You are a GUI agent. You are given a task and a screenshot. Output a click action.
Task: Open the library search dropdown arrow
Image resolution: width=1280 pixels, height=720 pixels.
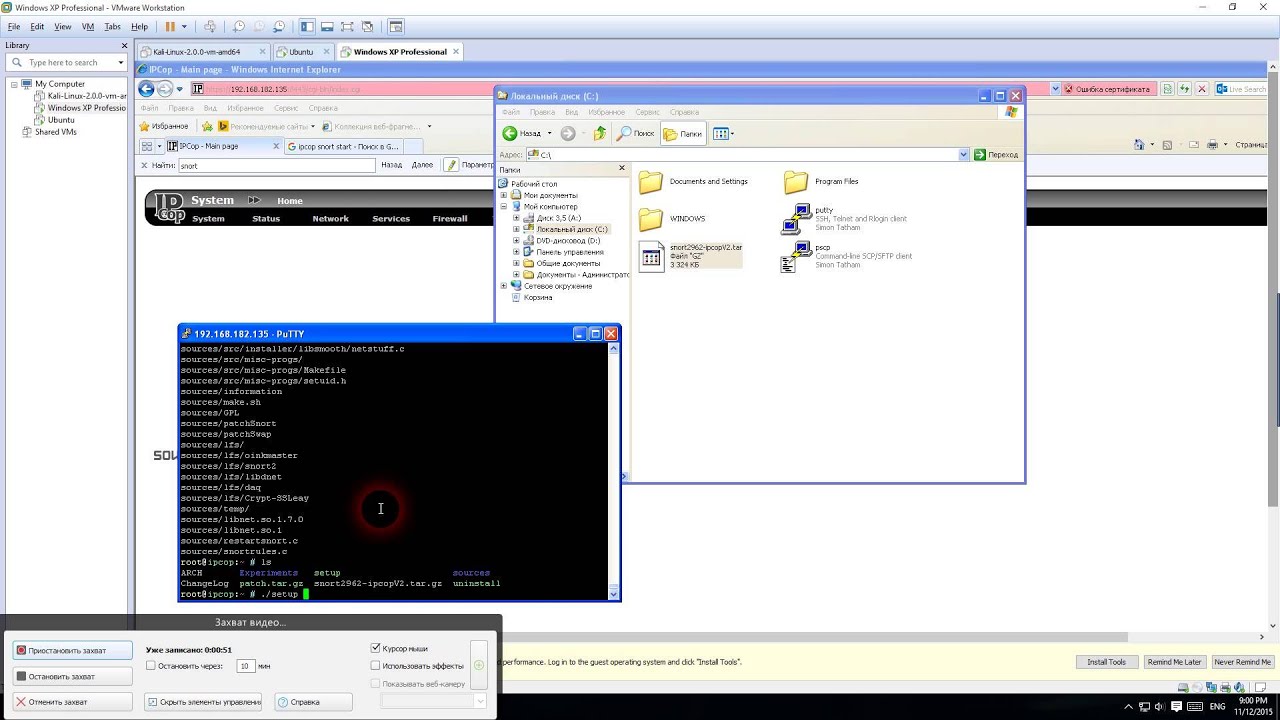[121, 62]
